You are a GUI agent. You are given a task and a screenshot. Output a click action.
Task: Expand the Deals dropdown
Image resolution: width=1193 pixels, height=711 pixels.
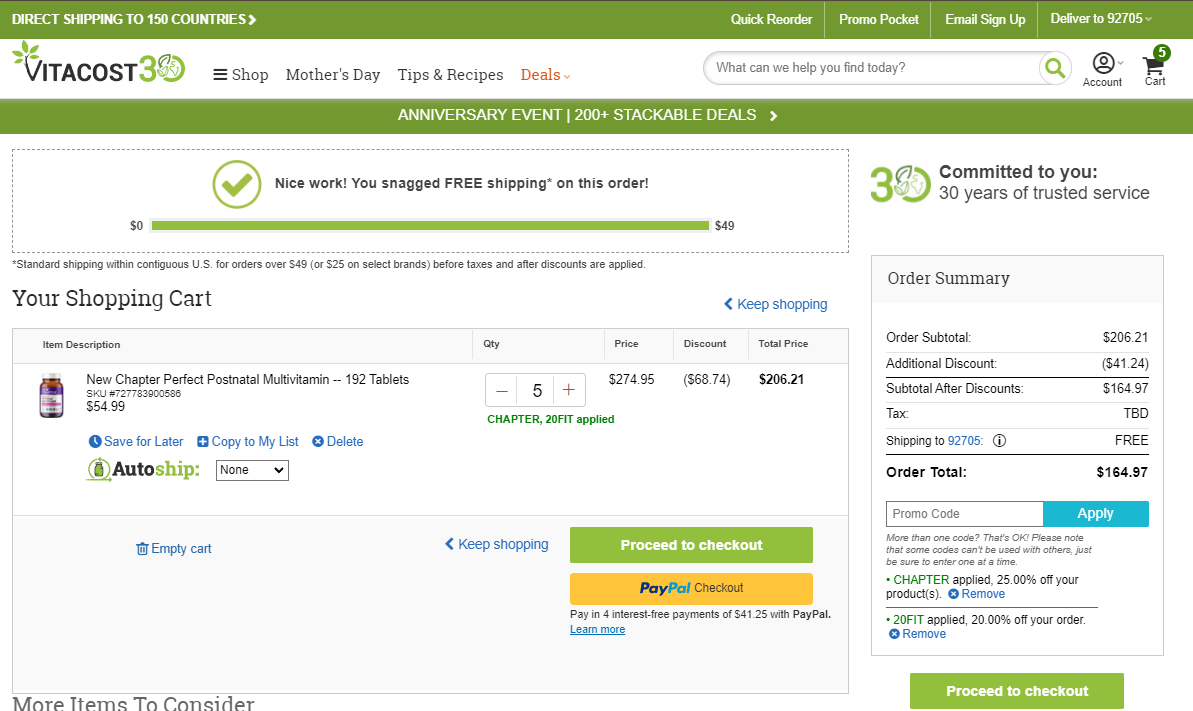coord(545,75)
